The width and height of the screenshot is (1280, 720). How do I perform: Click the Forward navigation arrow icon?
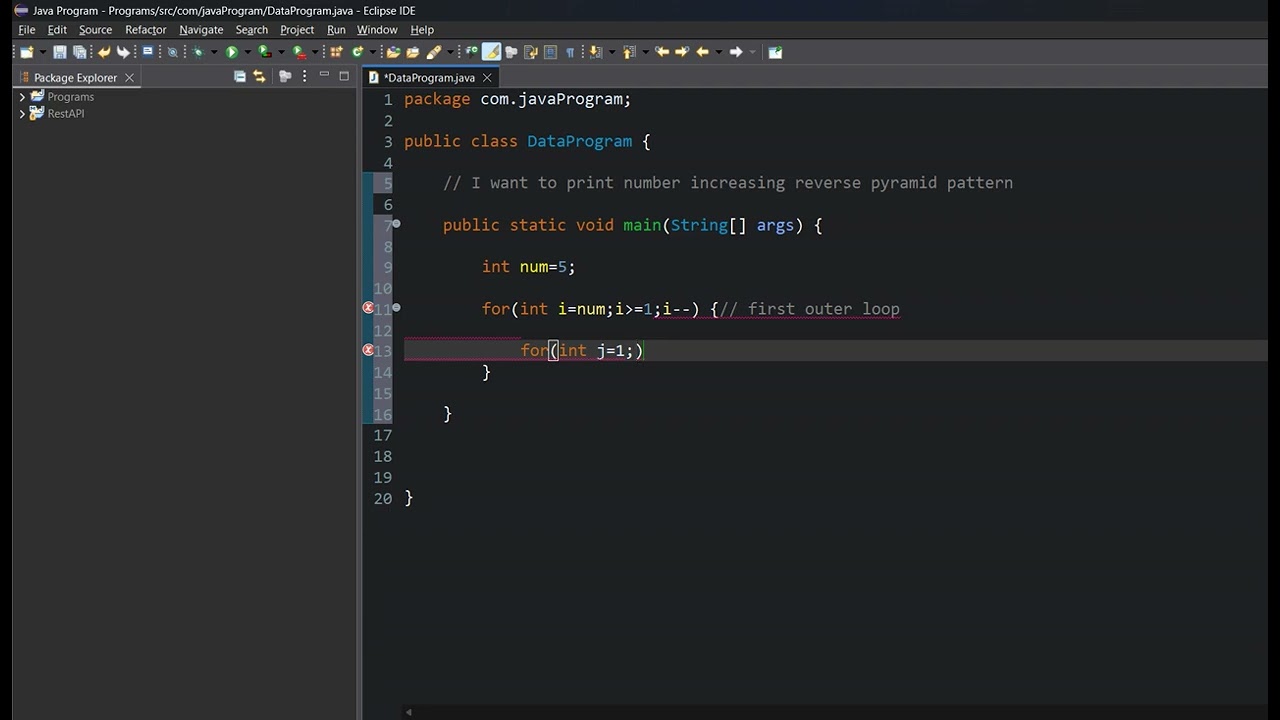point(735,52)
